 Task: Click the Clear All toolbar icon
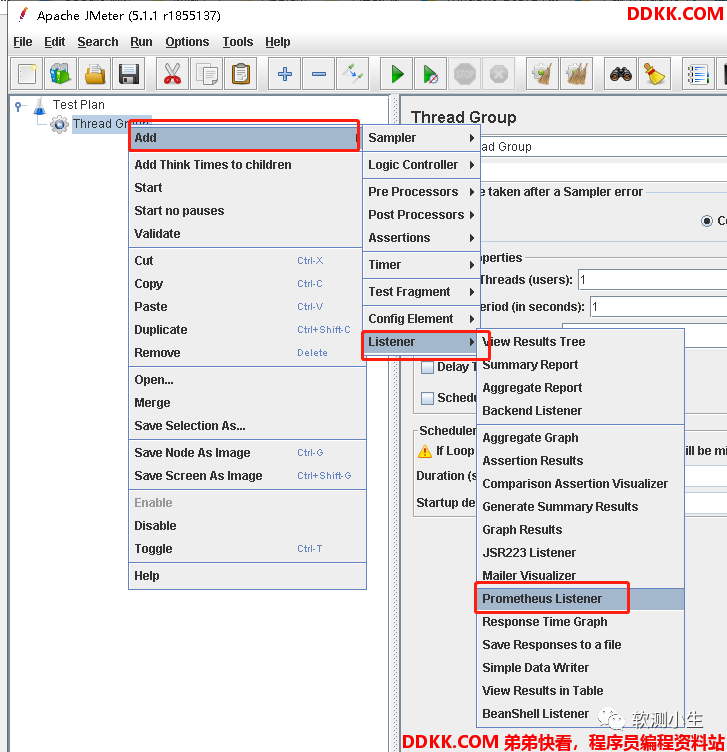[x=576, y=74]
